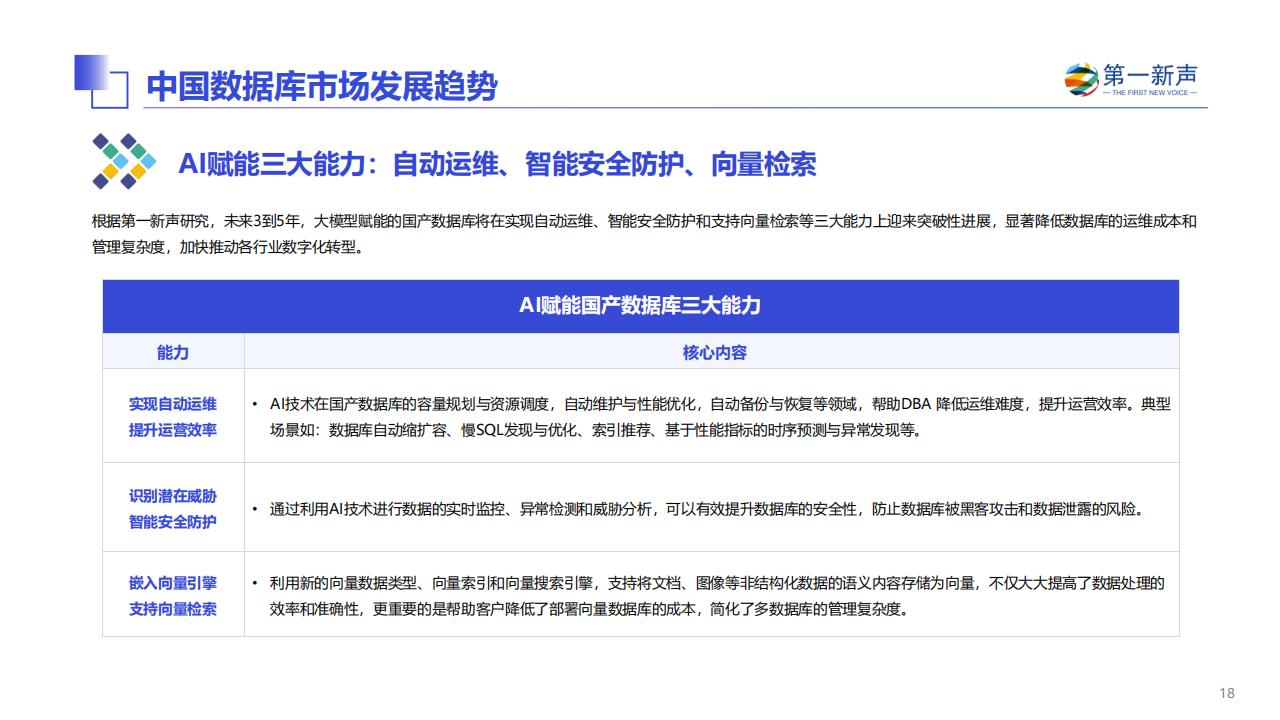Select the dark navy diamond in the cluster icon

coord(100,141)
